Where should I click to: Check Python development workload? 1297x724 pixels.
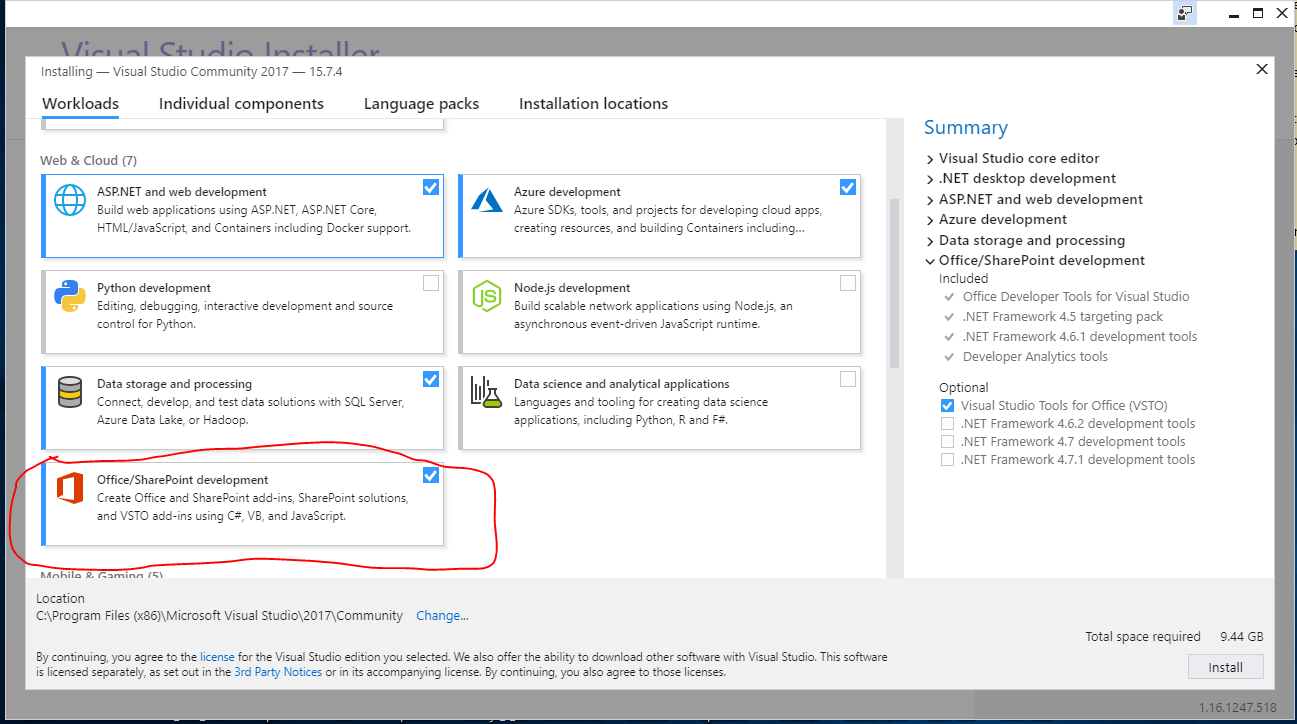[x=431, y=283]
